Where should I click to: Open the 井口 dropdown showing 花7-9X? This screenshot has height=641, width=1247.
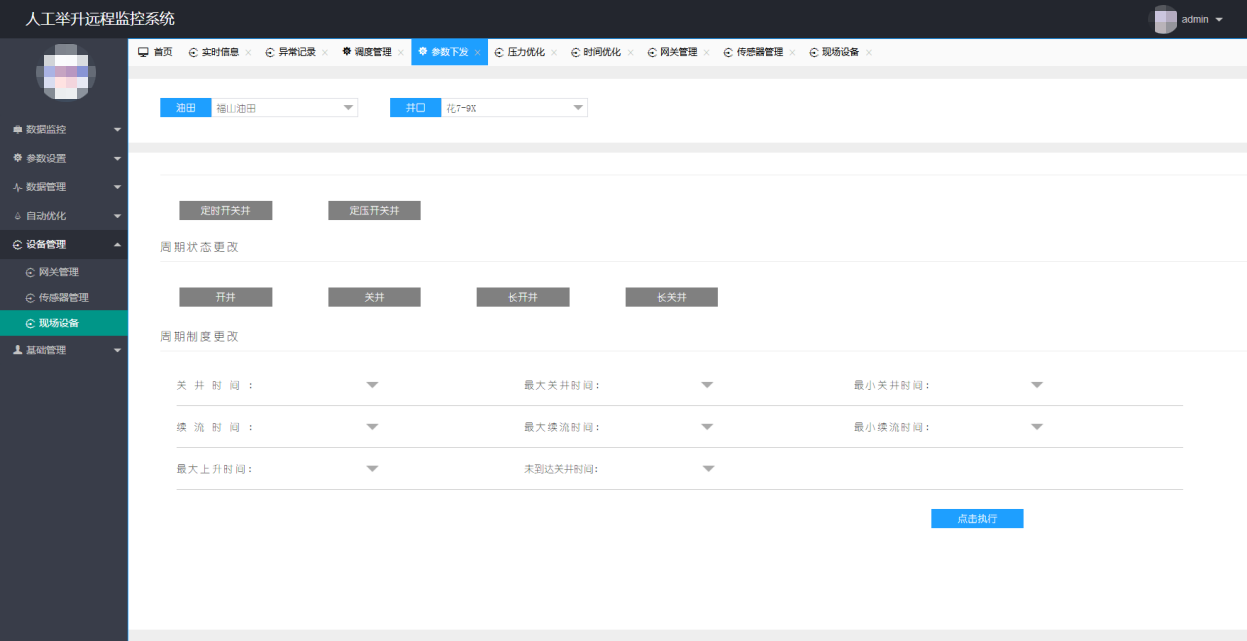[514, 108]
